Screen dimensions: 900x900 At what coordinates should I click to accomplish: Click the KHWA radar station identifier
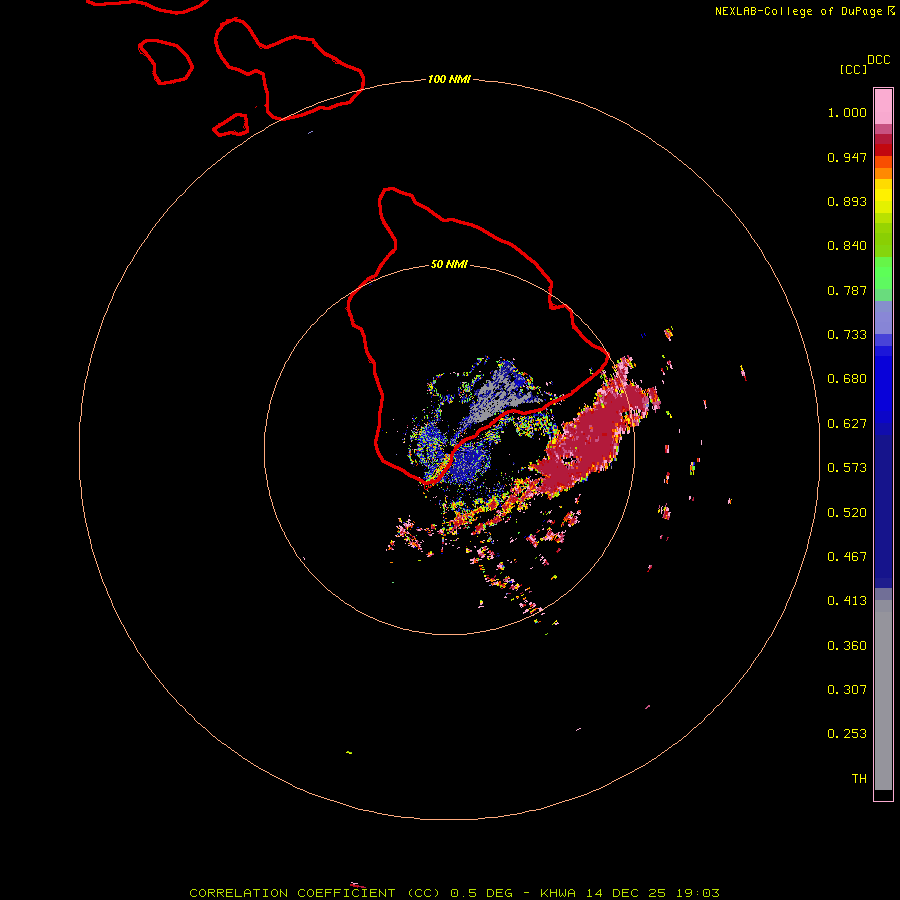tap(557, 893)
